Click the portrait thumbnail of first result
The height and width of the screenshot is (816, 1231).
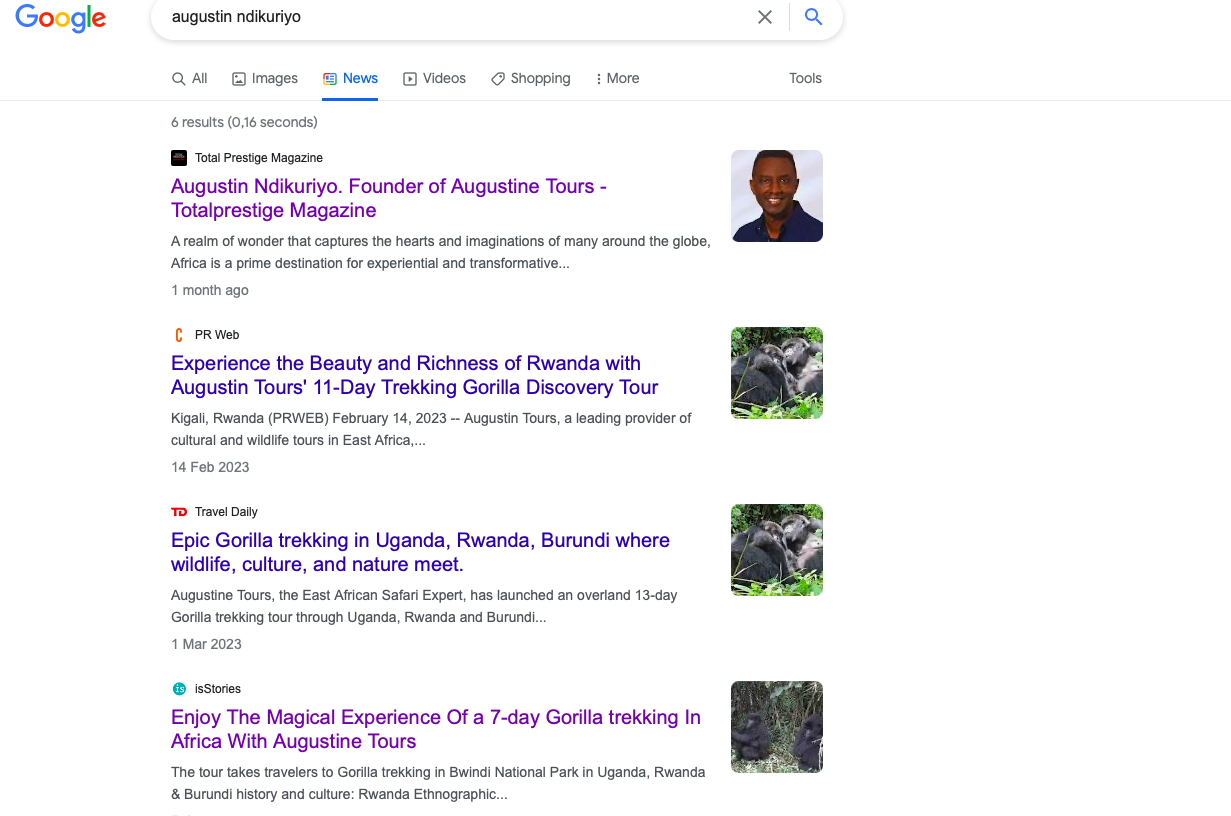pyautogui.click(x=777, y=196)
